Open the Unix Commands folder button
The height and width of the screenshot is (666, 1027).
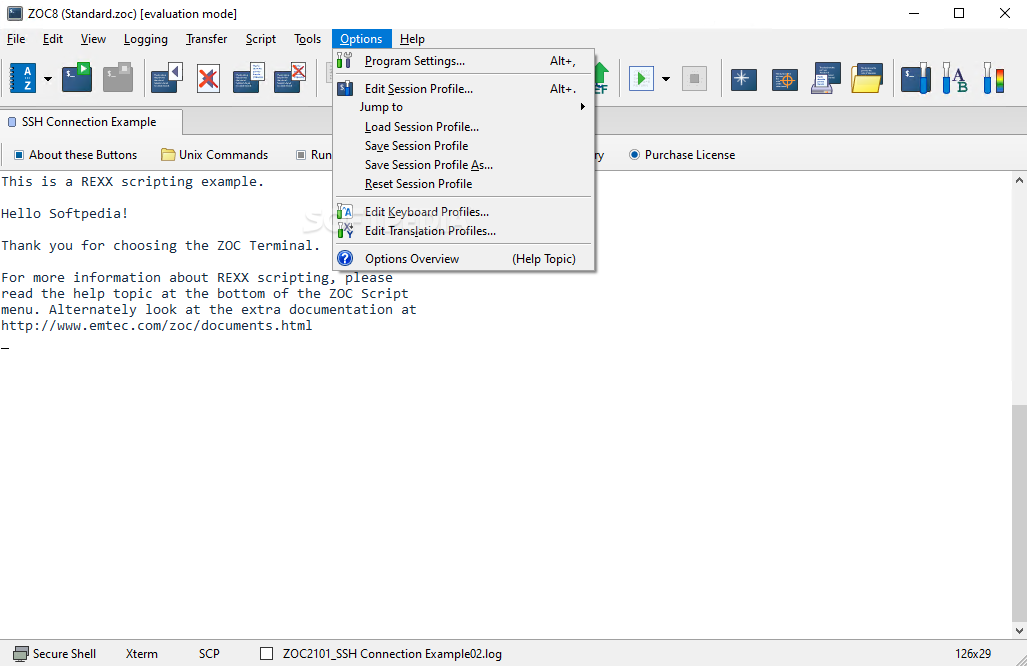pos(215,155)
